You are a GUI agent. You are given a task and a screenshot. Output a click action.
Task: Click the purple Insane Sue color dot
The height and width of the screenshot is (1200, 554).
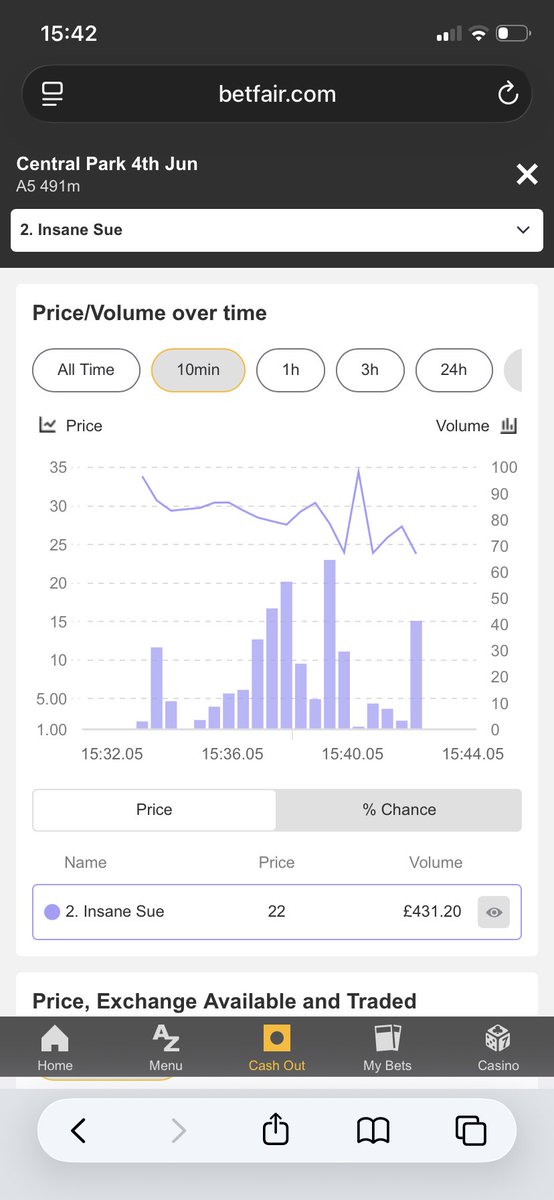pos(52,912)
